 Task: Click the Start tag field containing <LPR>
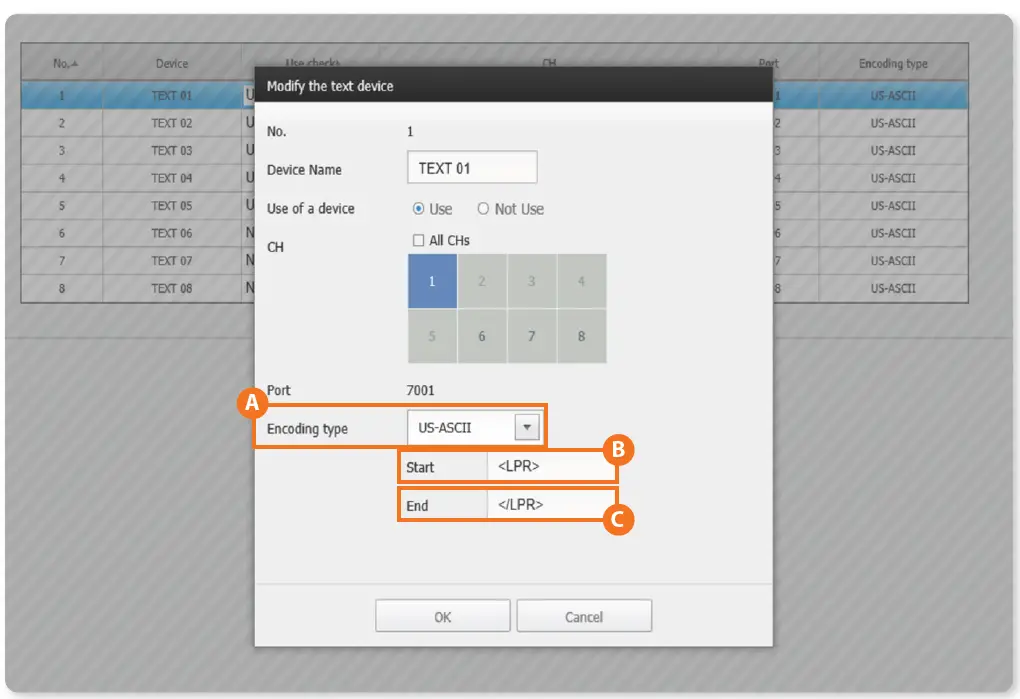(551, 466)
